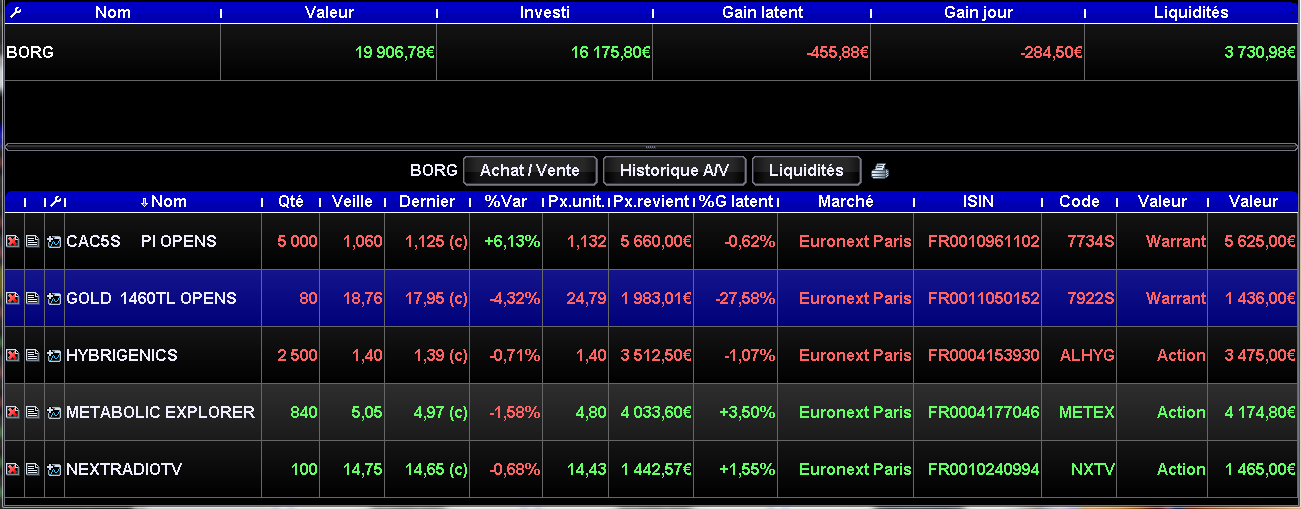
Task: Click ISIN FR0010961102
Action: 984,241
